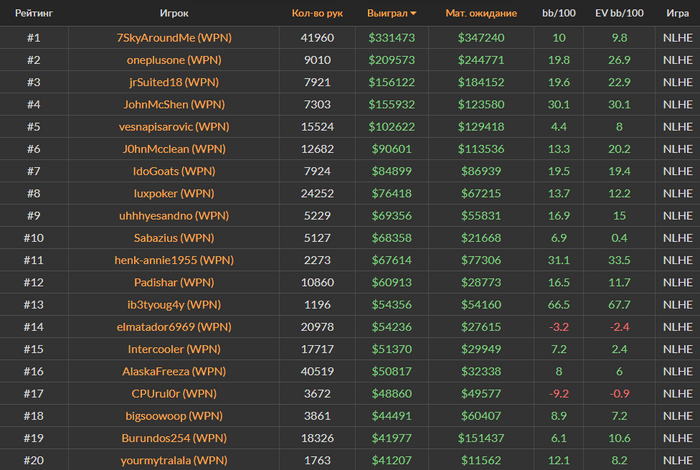Open player 7SkyAroundMe (WPN) profile
The image size is (700, 470).
[174, 38]
